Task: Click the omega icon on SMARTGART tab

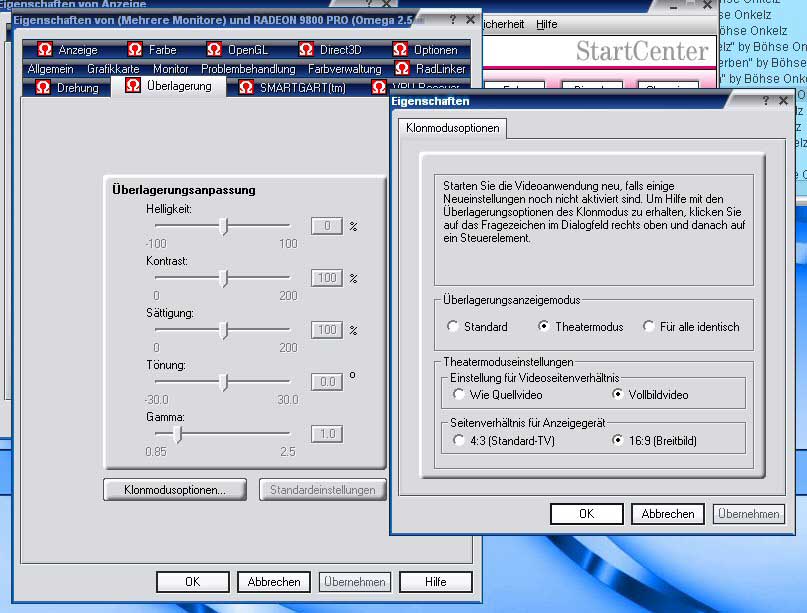Action: point(246,87)
